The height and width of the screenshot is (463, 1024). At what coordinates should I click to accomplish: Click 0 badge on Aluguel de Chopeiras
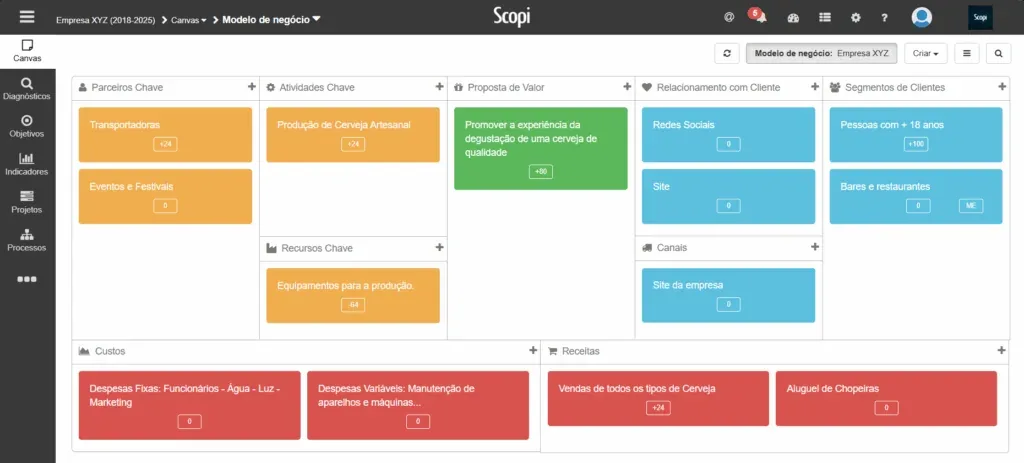click(x=886, y=408)
